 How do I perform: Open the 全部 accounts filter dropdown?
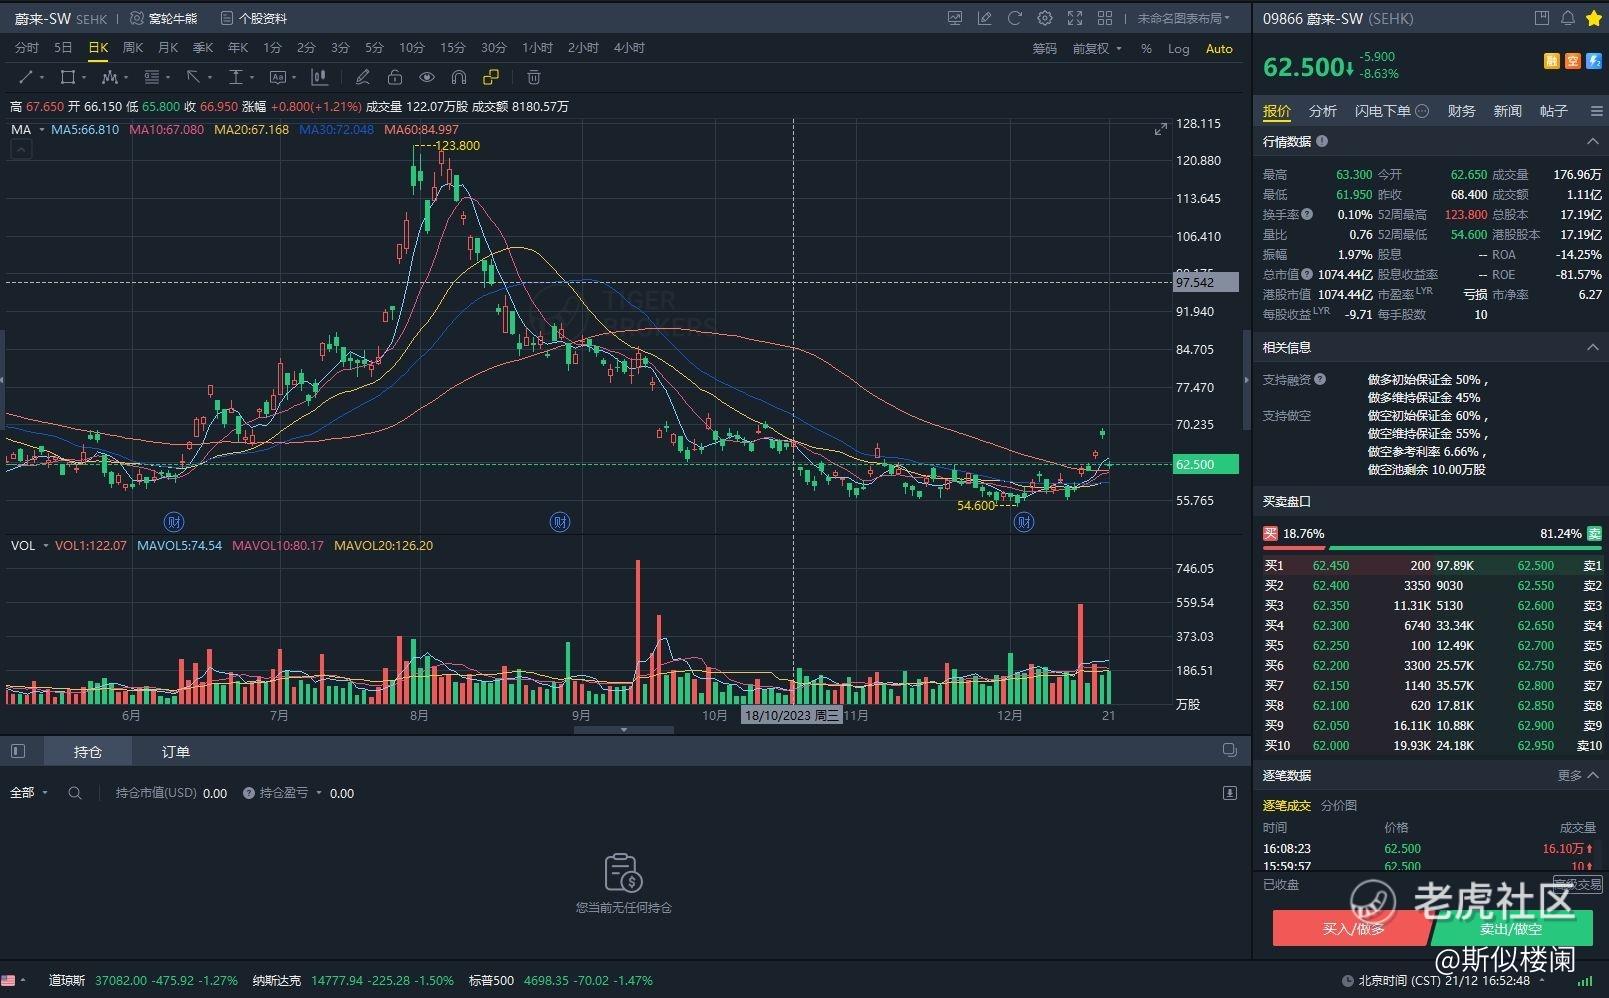tap(29, 793)
